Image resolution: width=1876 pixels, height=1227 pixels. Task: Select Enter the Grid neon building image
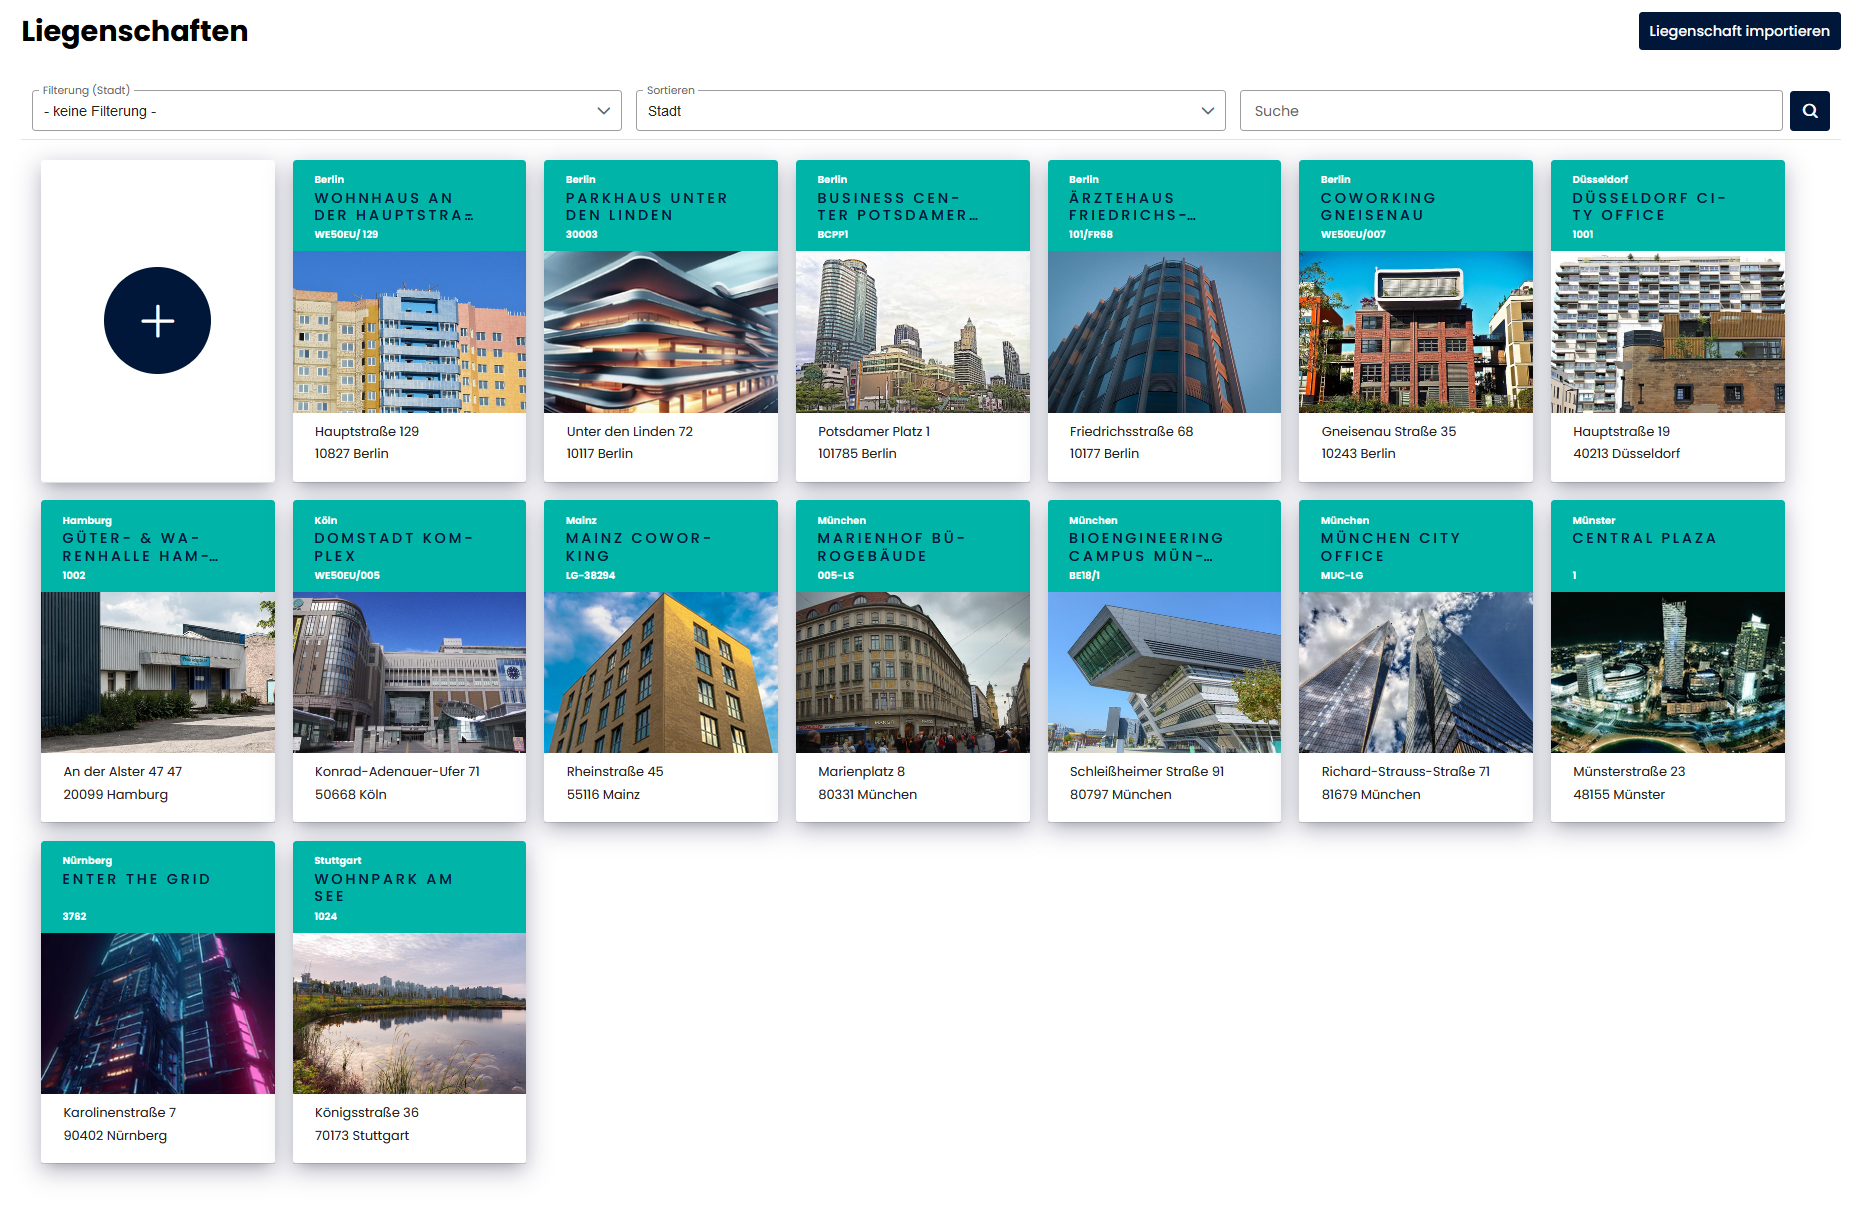(157, 1013)
